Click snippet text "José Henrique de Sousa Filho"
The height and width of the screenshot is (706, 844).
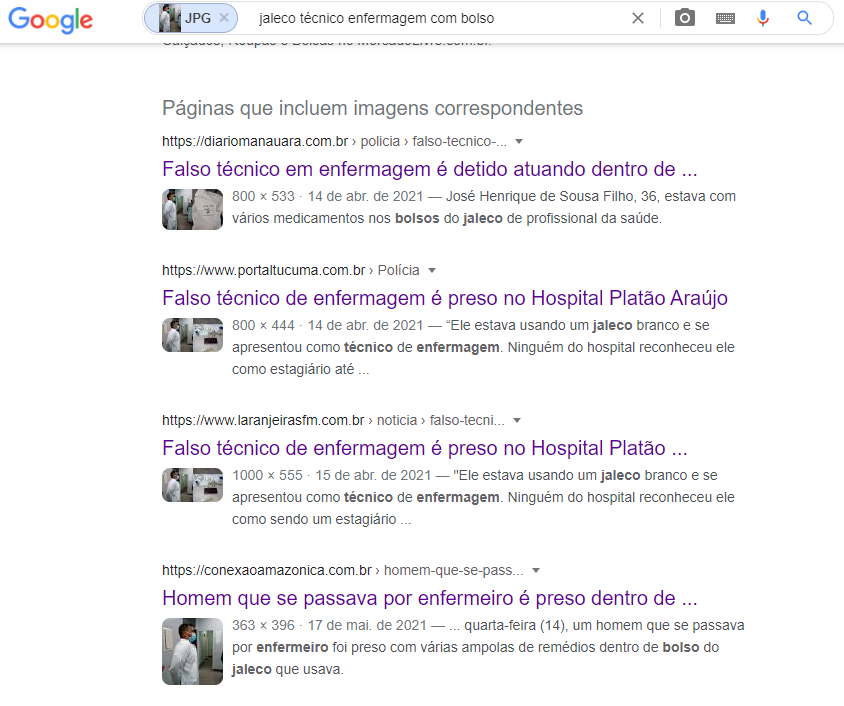pyautogui.click(x=540, y=196)
